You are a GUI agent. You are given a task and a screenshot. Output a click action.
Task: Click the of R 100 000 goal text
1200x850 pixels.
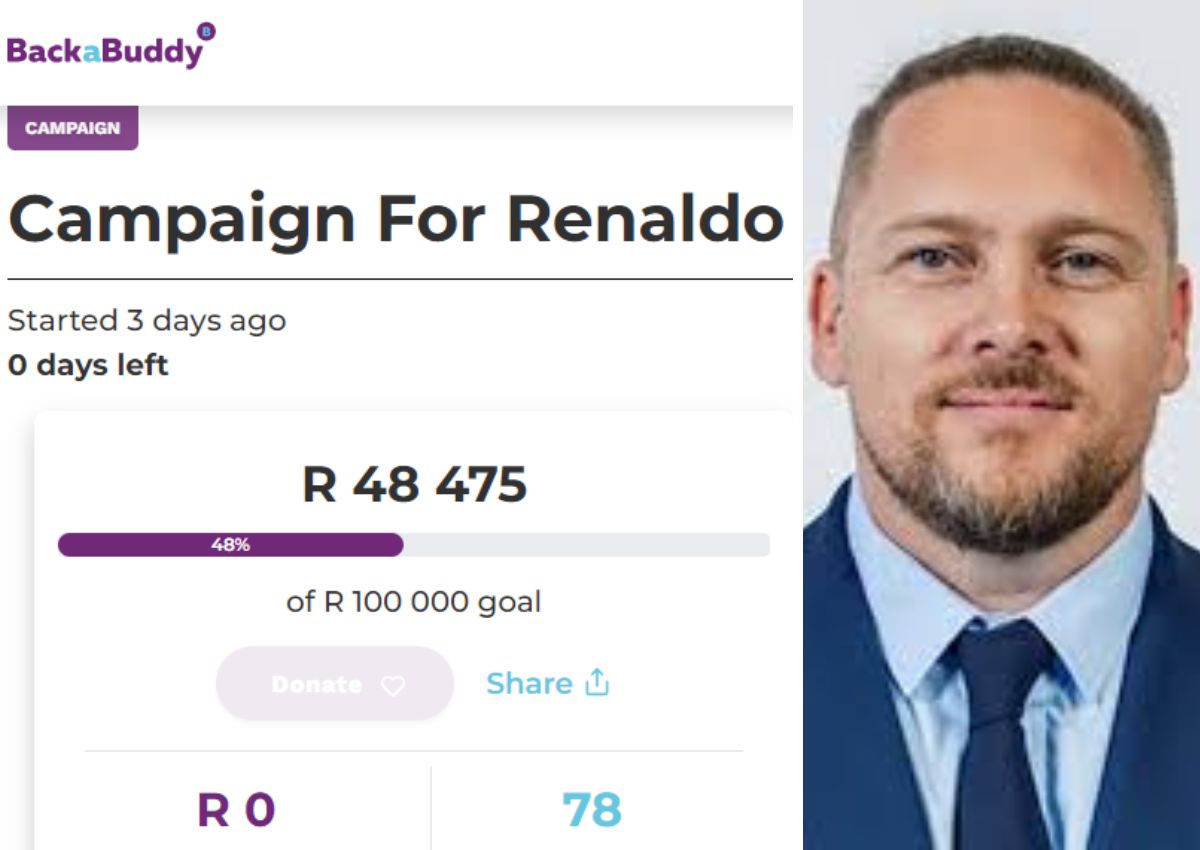(414, 602)
